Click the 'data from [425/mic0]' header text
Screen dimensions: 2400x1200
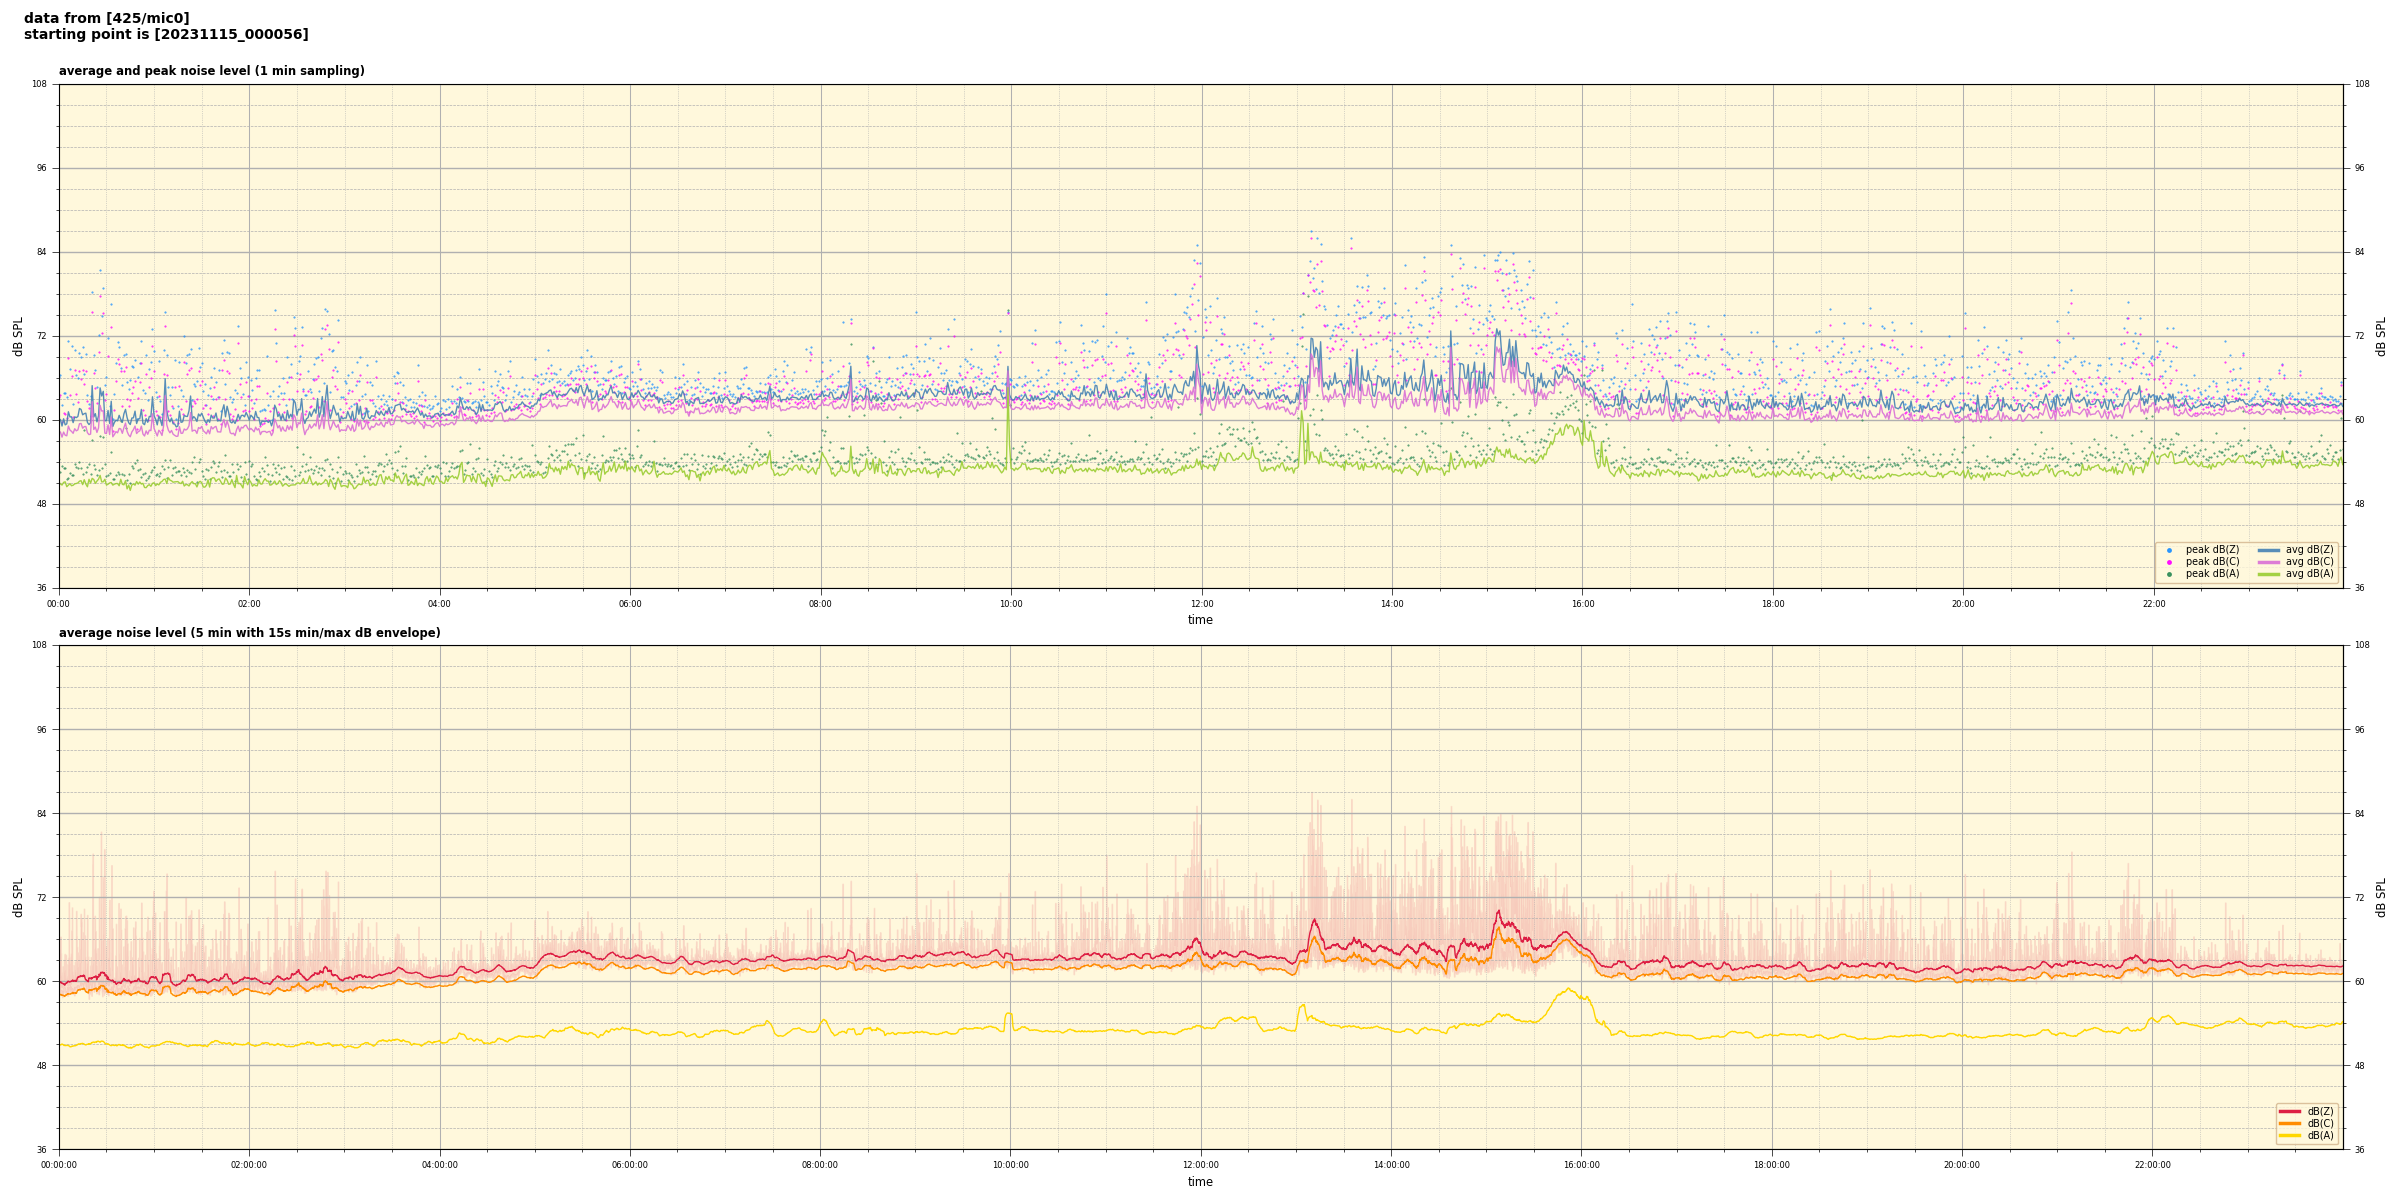click(106, 18)
